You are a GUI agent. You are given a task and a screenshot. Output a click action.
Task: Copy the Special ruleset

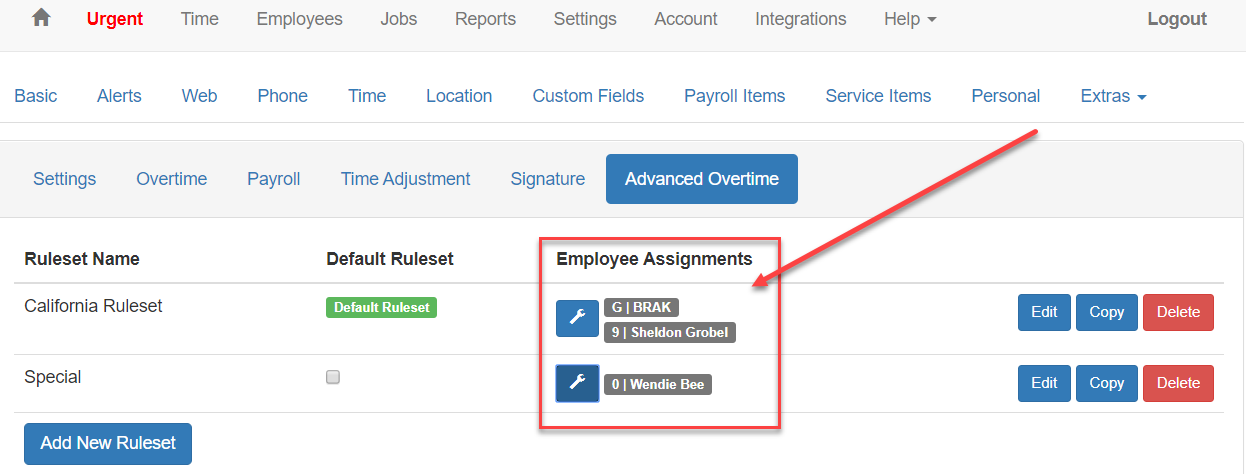[1106, 383]
